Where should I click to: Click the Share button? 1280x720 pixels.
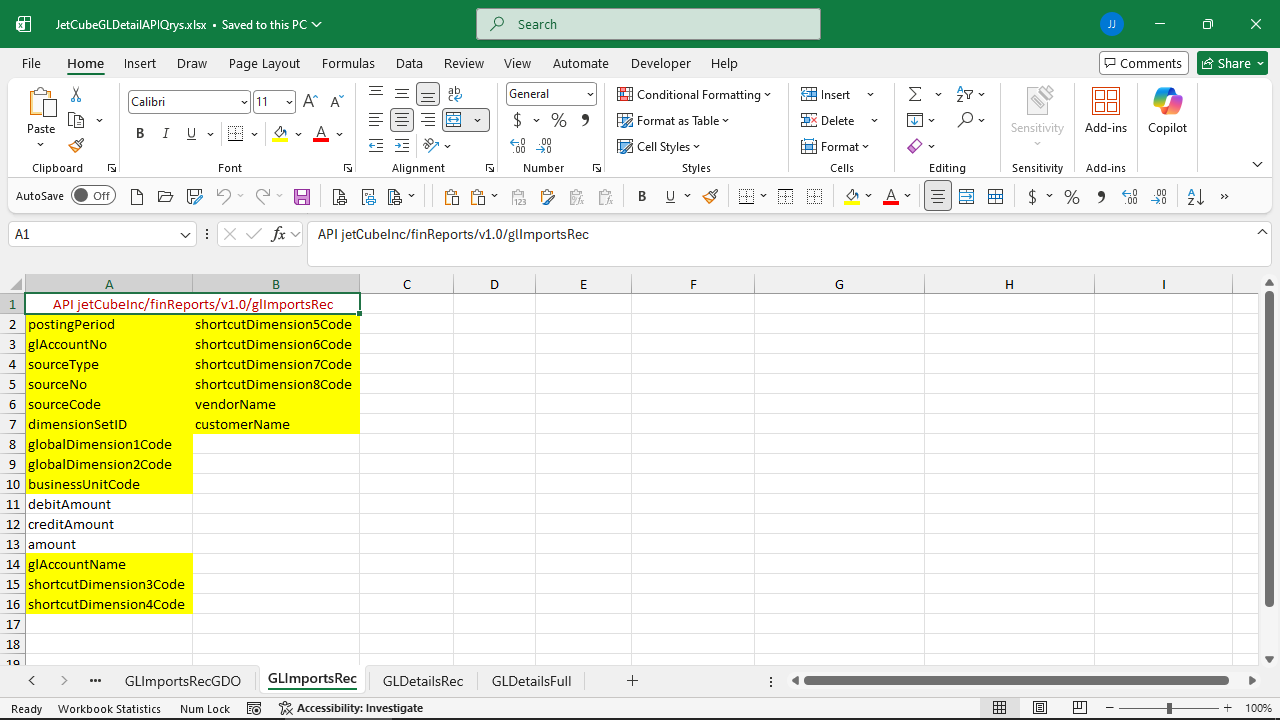[1232, 63]
